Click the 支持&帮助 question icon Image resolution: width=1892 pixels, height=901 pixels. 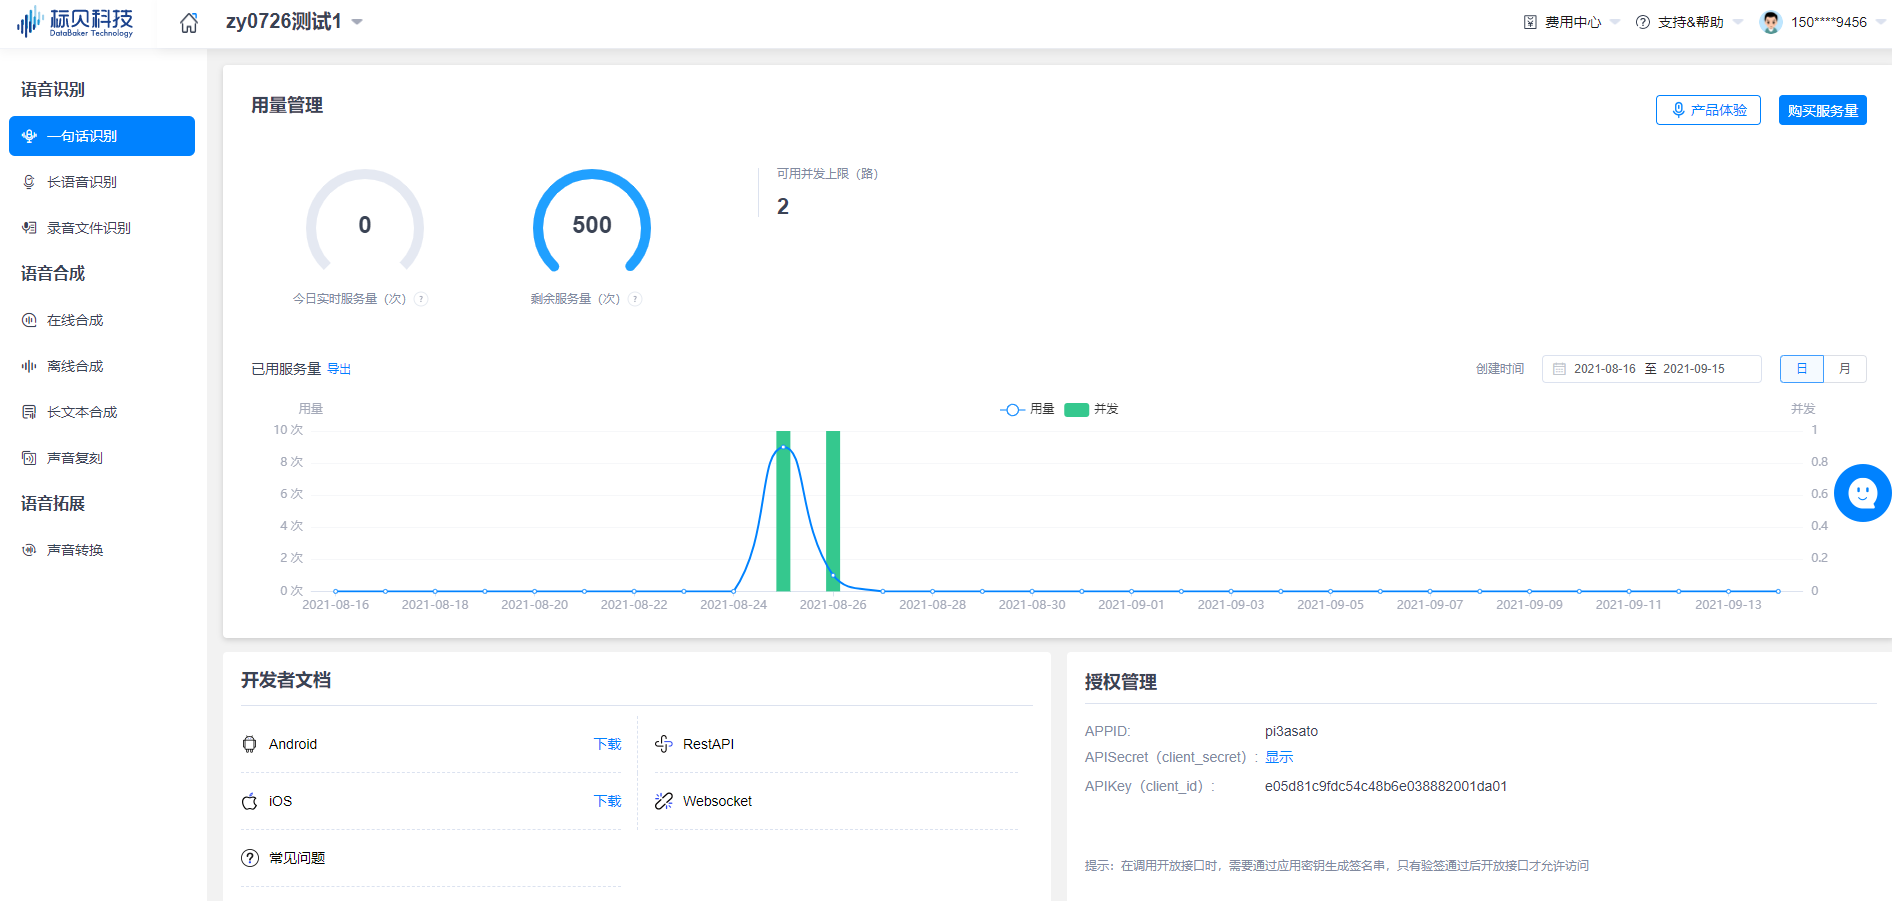click(1643, 22)
